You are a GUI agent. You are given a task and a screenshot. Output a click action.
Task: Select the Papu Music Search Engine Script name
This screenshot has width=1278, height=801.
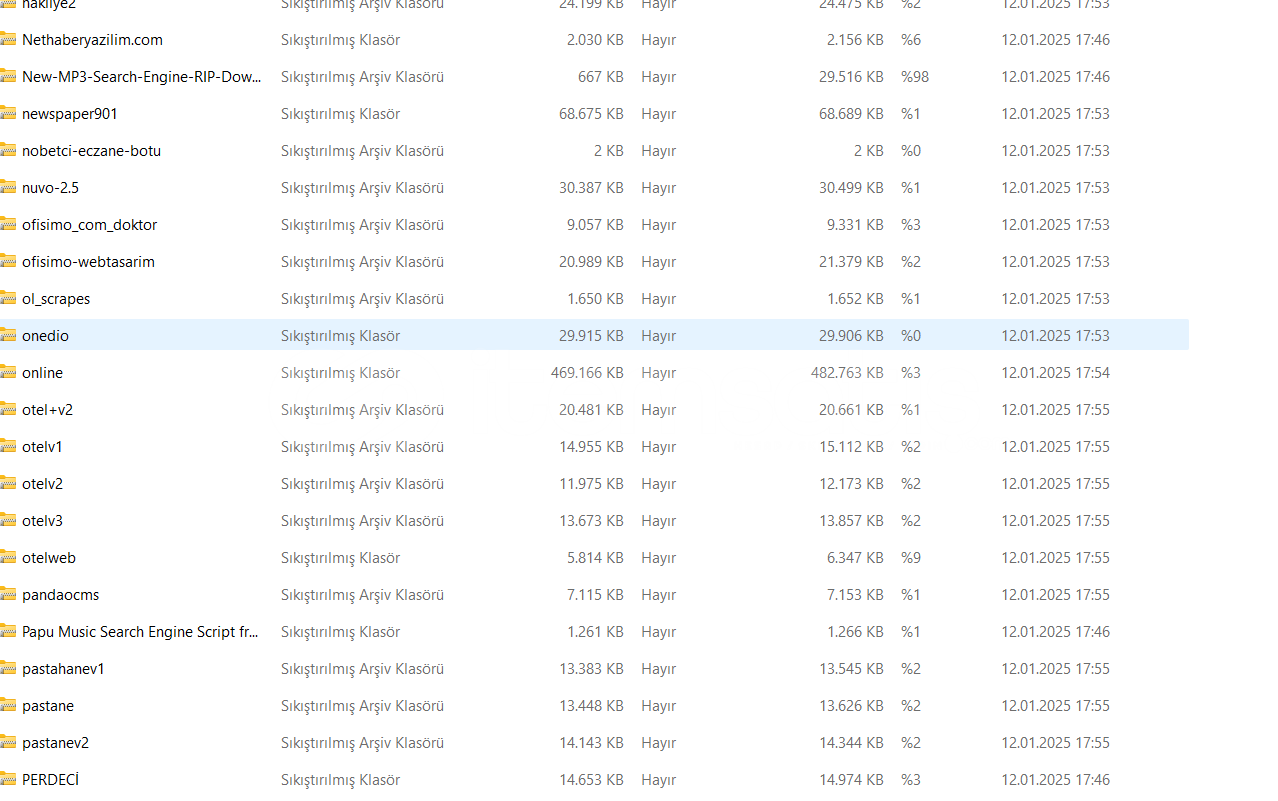pyautogui.click(x=140, y=632)
